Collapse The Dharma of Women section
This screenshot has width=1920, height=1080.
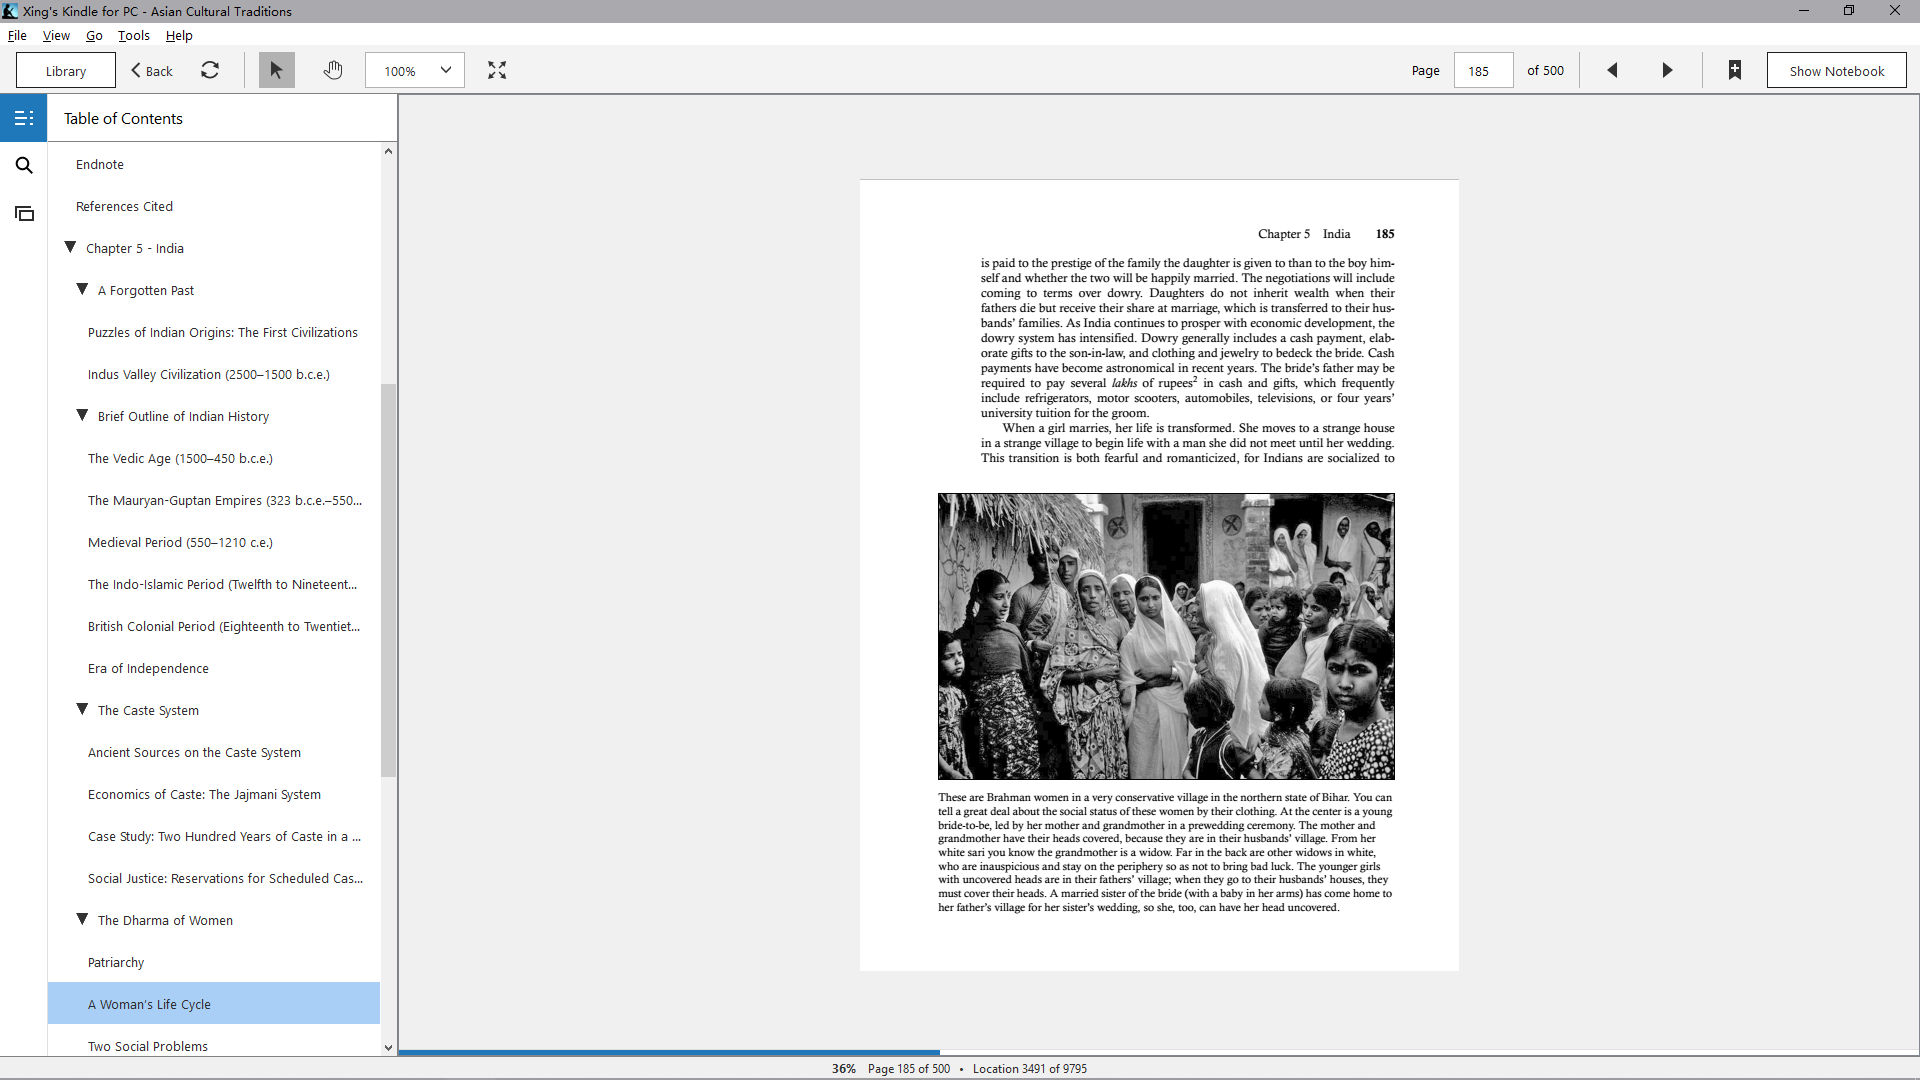[x=82, y=919]
